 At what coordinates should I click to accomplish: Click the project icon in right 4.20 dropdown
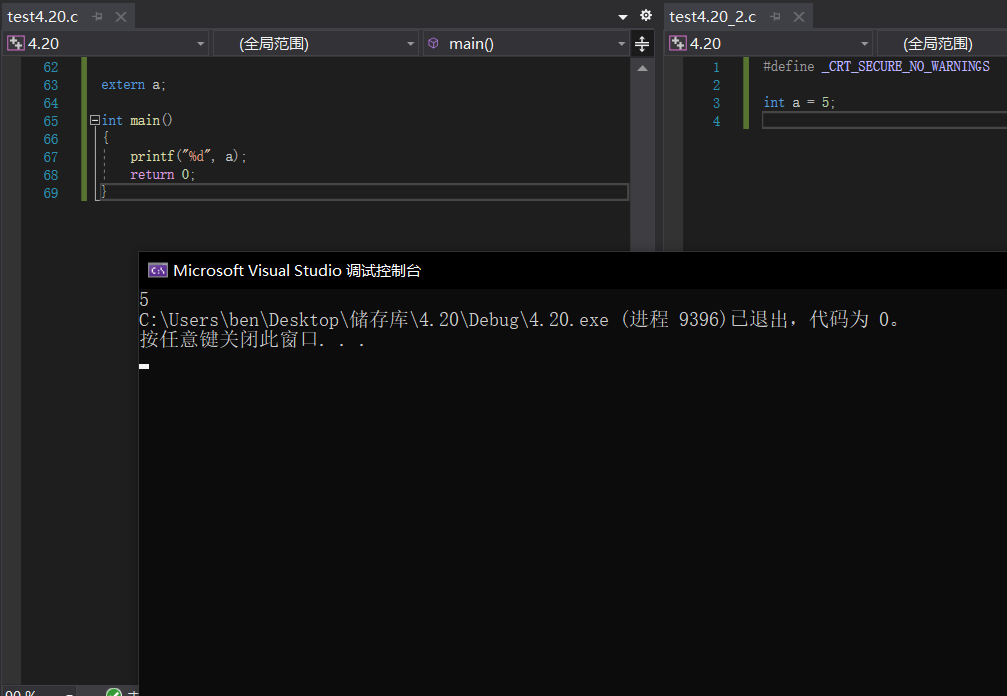[x=678, y=44]
